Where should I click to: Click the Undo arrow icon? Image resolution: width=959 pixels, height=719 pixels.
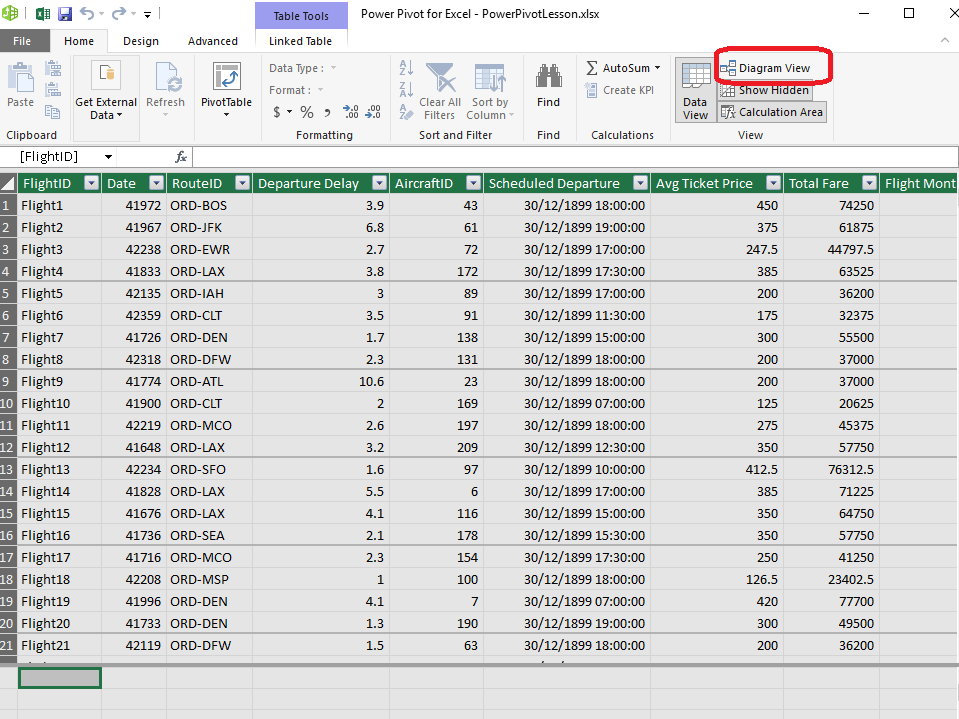coord(87,14)
